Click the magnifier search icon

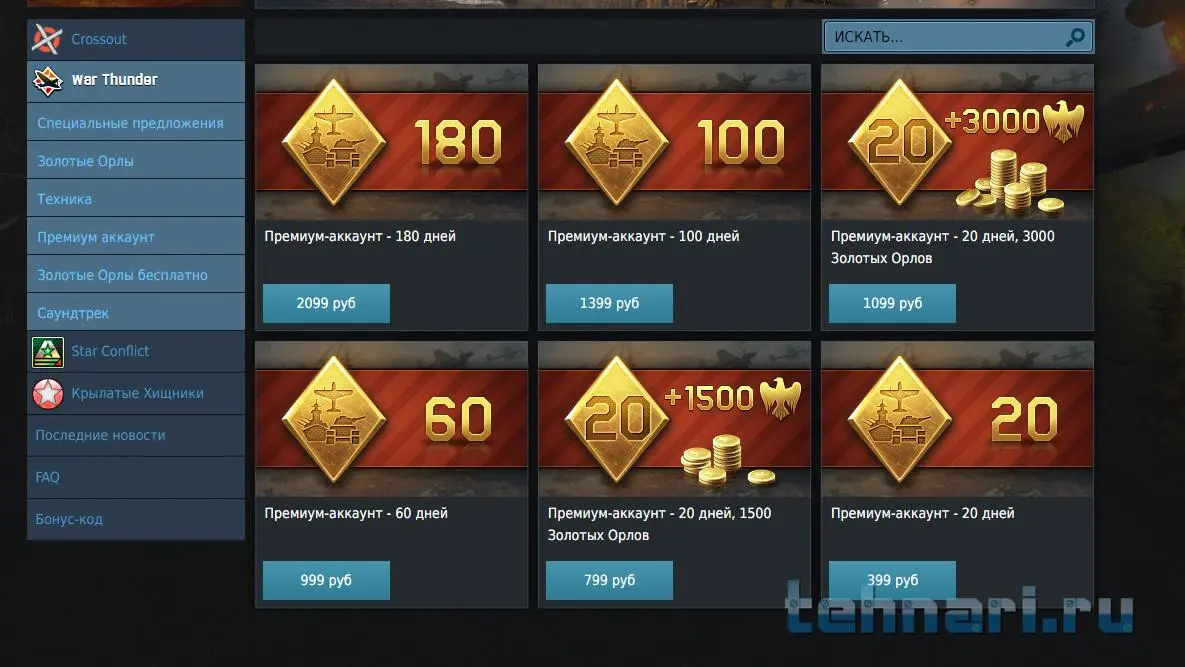(1074, 37)
